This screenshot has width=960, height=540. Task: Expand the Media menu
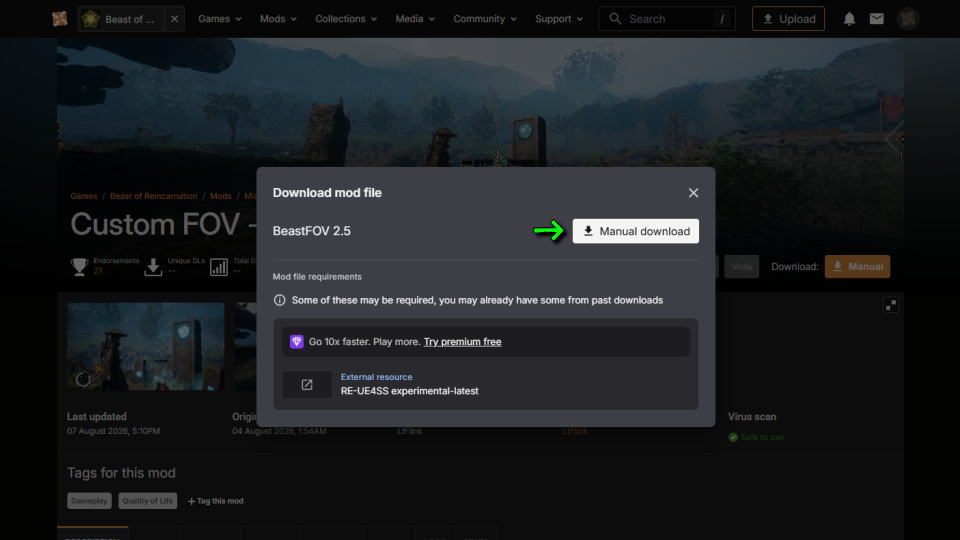[x=415, y=19]
